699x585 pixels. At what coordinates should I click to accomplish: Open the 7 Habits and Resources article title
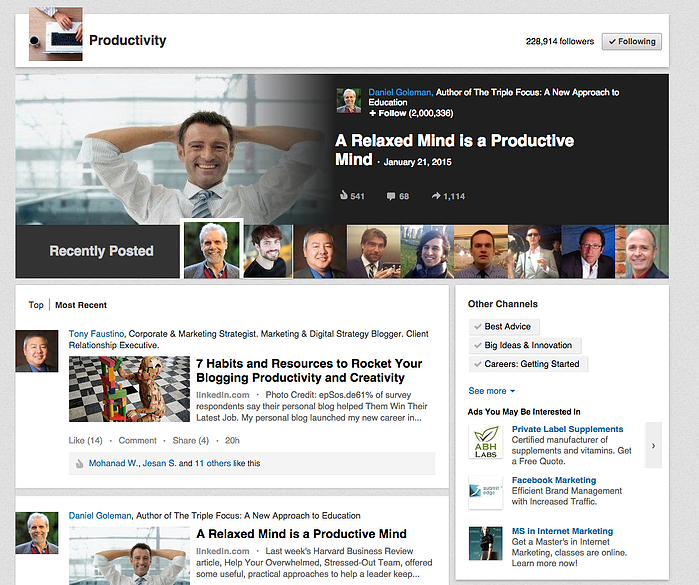pyautogui.click(x=309, y=371)
